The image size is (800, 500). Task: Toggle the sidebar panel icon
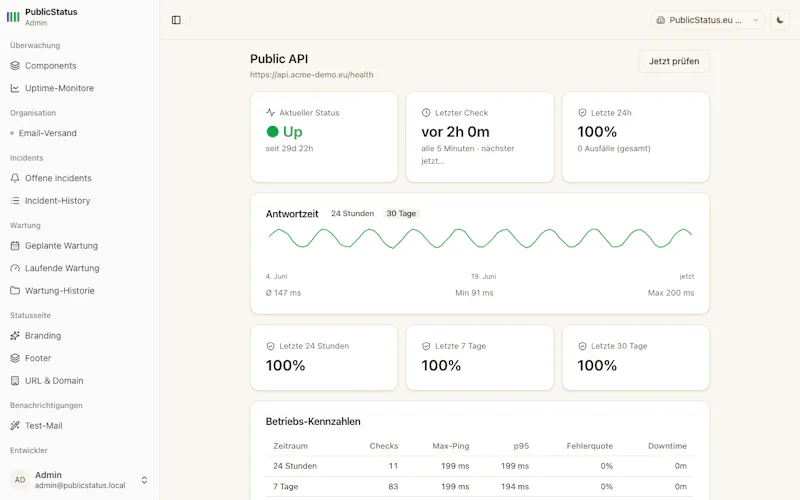tap(176, 20)
